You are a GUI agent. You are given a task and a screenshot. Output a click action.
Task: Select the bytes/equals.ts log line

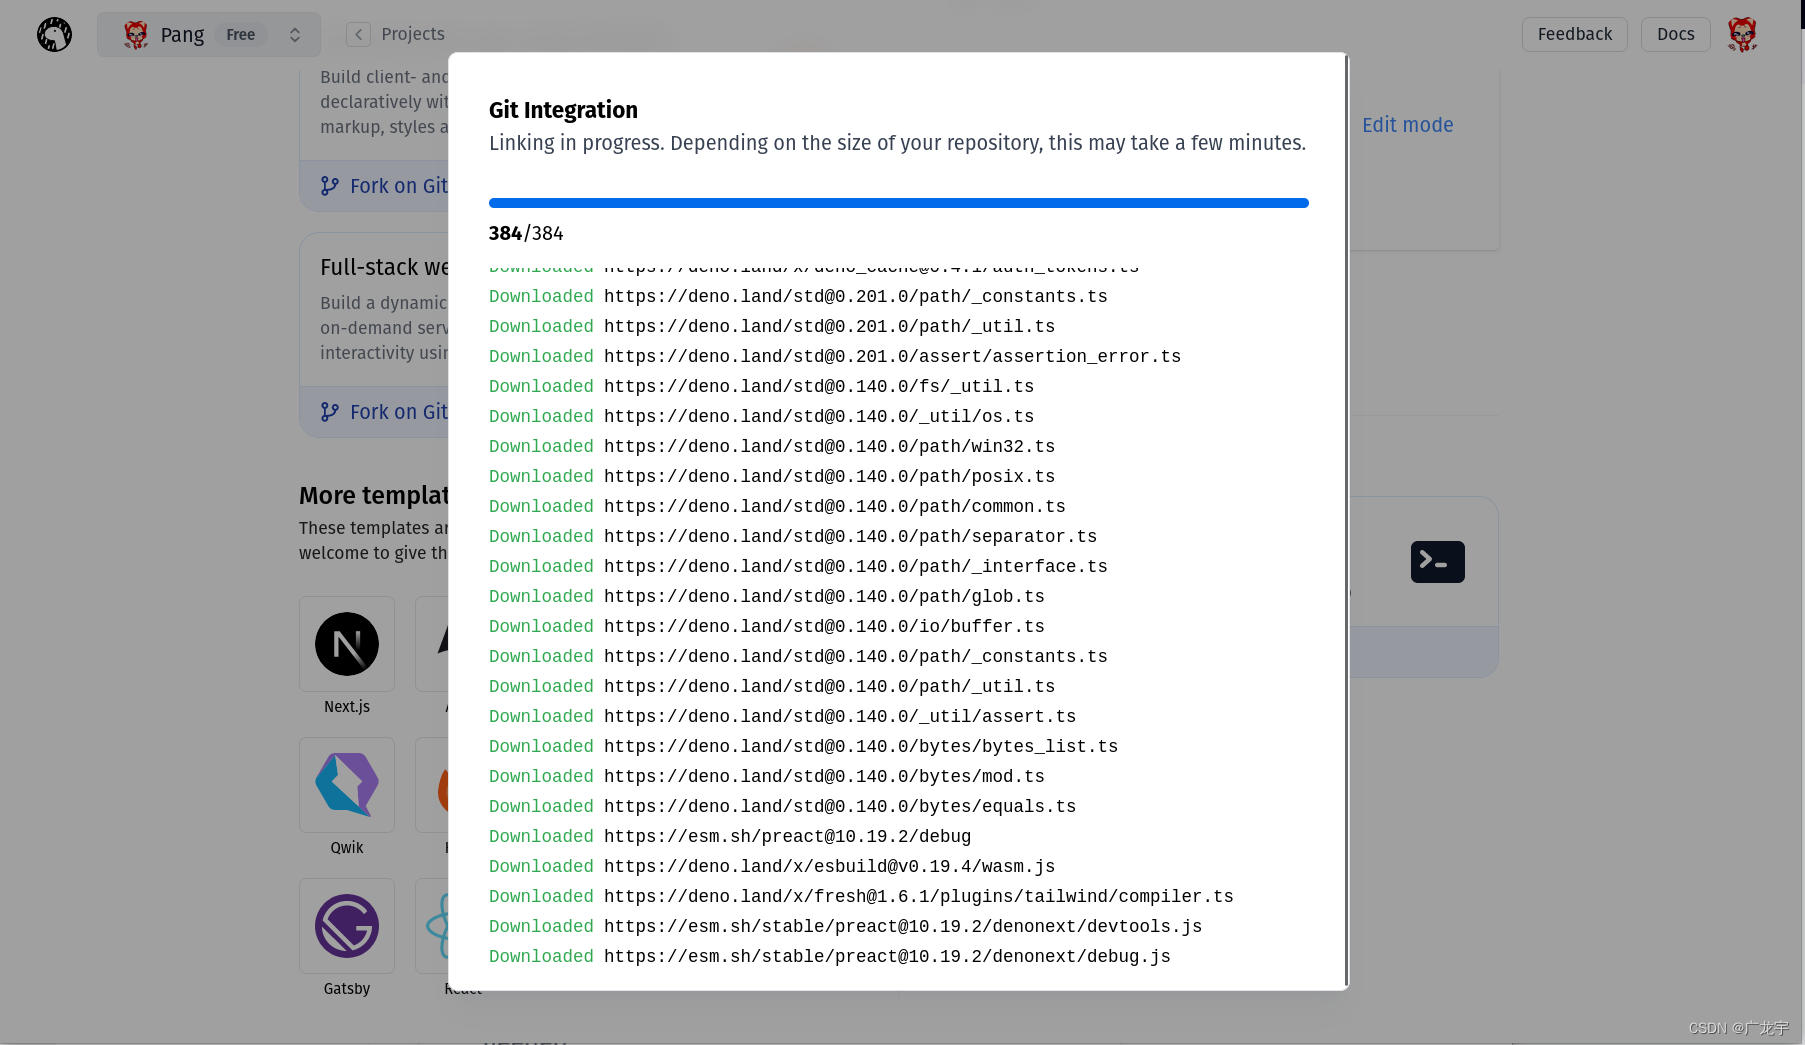coord(783,806)
